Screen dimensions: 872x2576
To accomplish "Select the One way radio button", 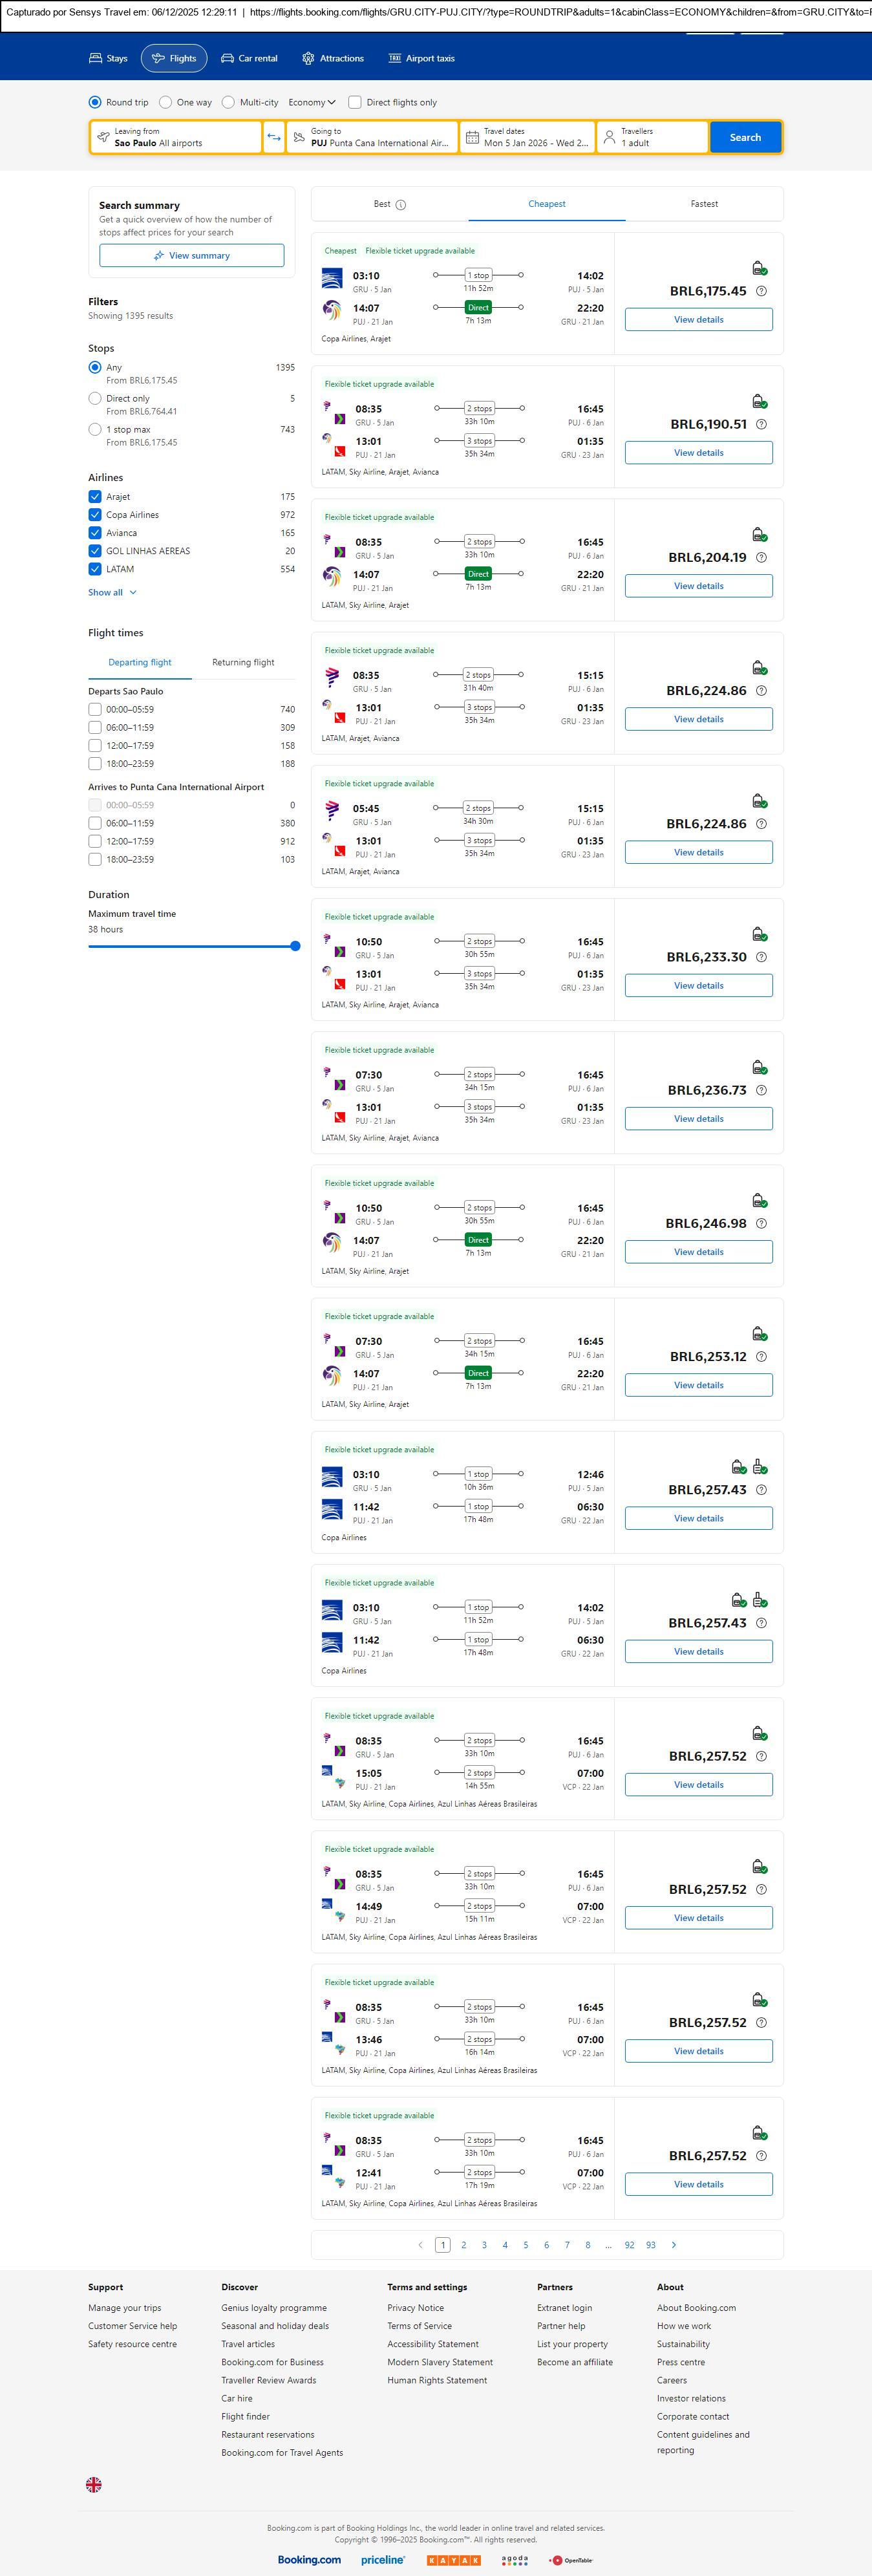I will coord(166,102).
